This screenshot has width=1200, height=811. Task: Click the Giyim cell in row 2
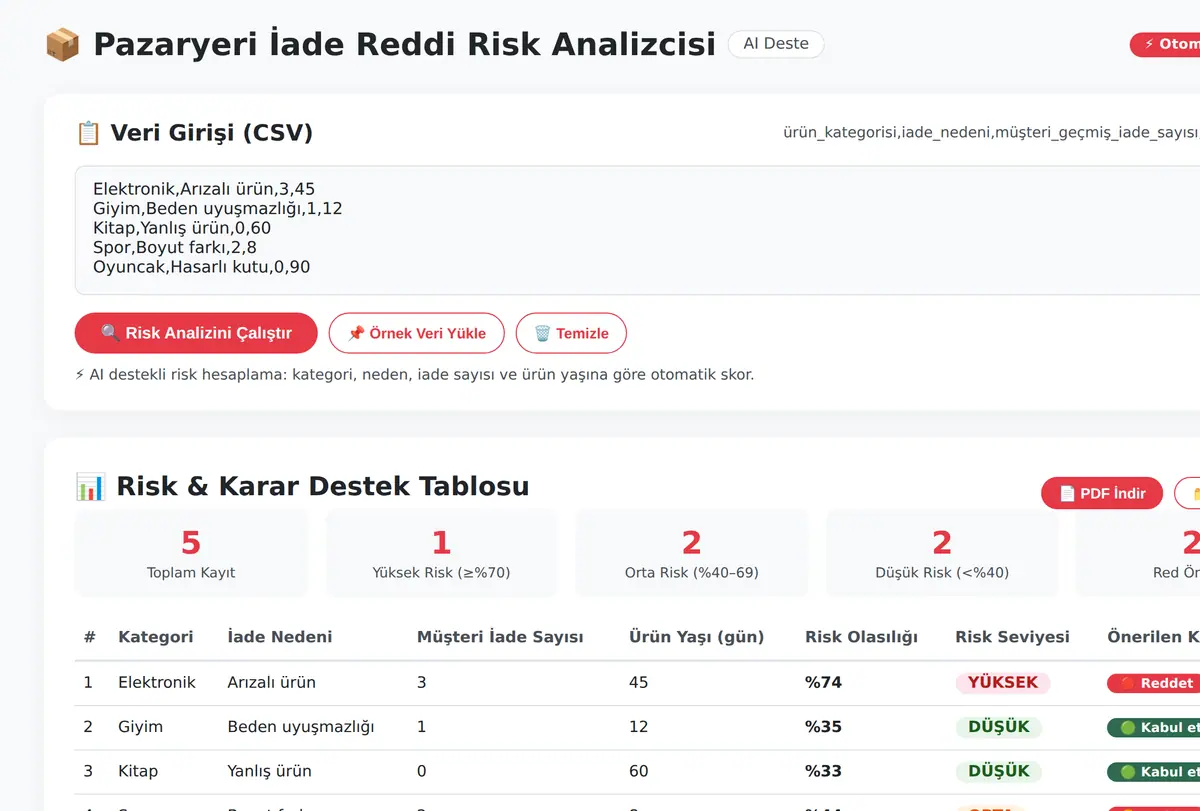[x=140, y=727]
